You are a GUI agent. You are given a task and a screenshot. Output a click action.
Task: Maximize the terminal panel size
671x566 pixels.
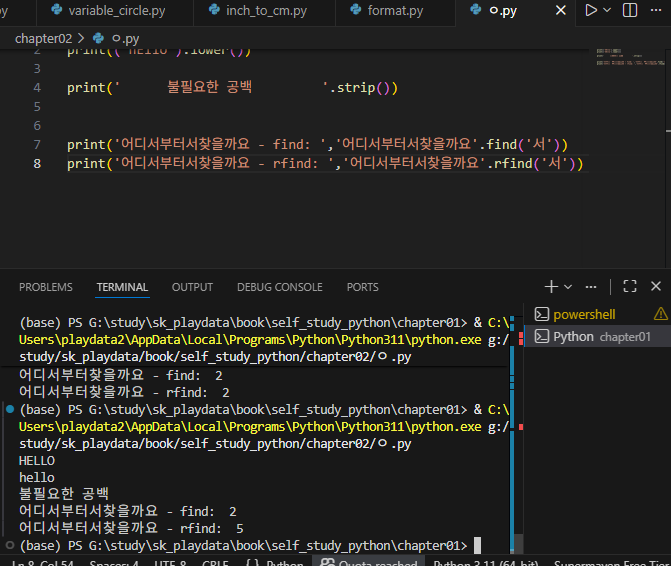coord(629,286)
